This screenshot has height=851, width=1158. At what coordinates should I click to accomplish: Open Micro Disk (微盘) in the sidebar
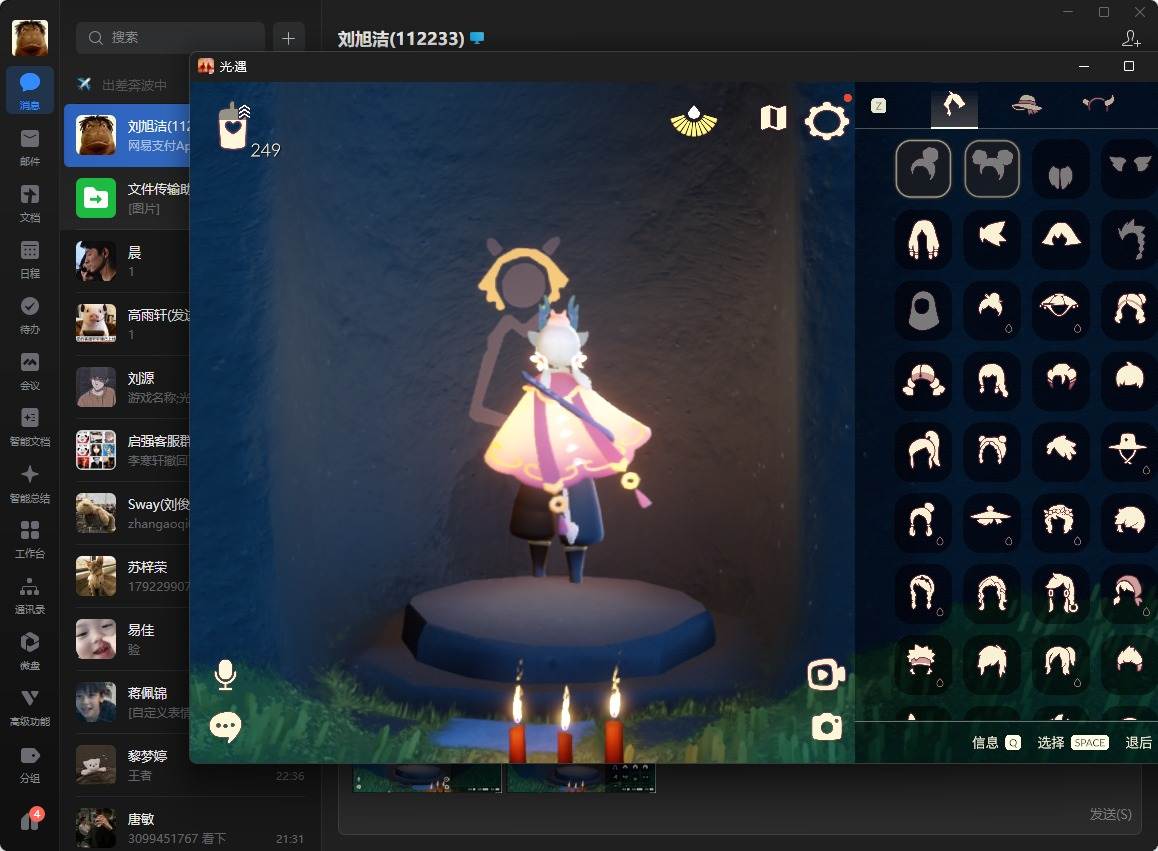tap(30, 651)
